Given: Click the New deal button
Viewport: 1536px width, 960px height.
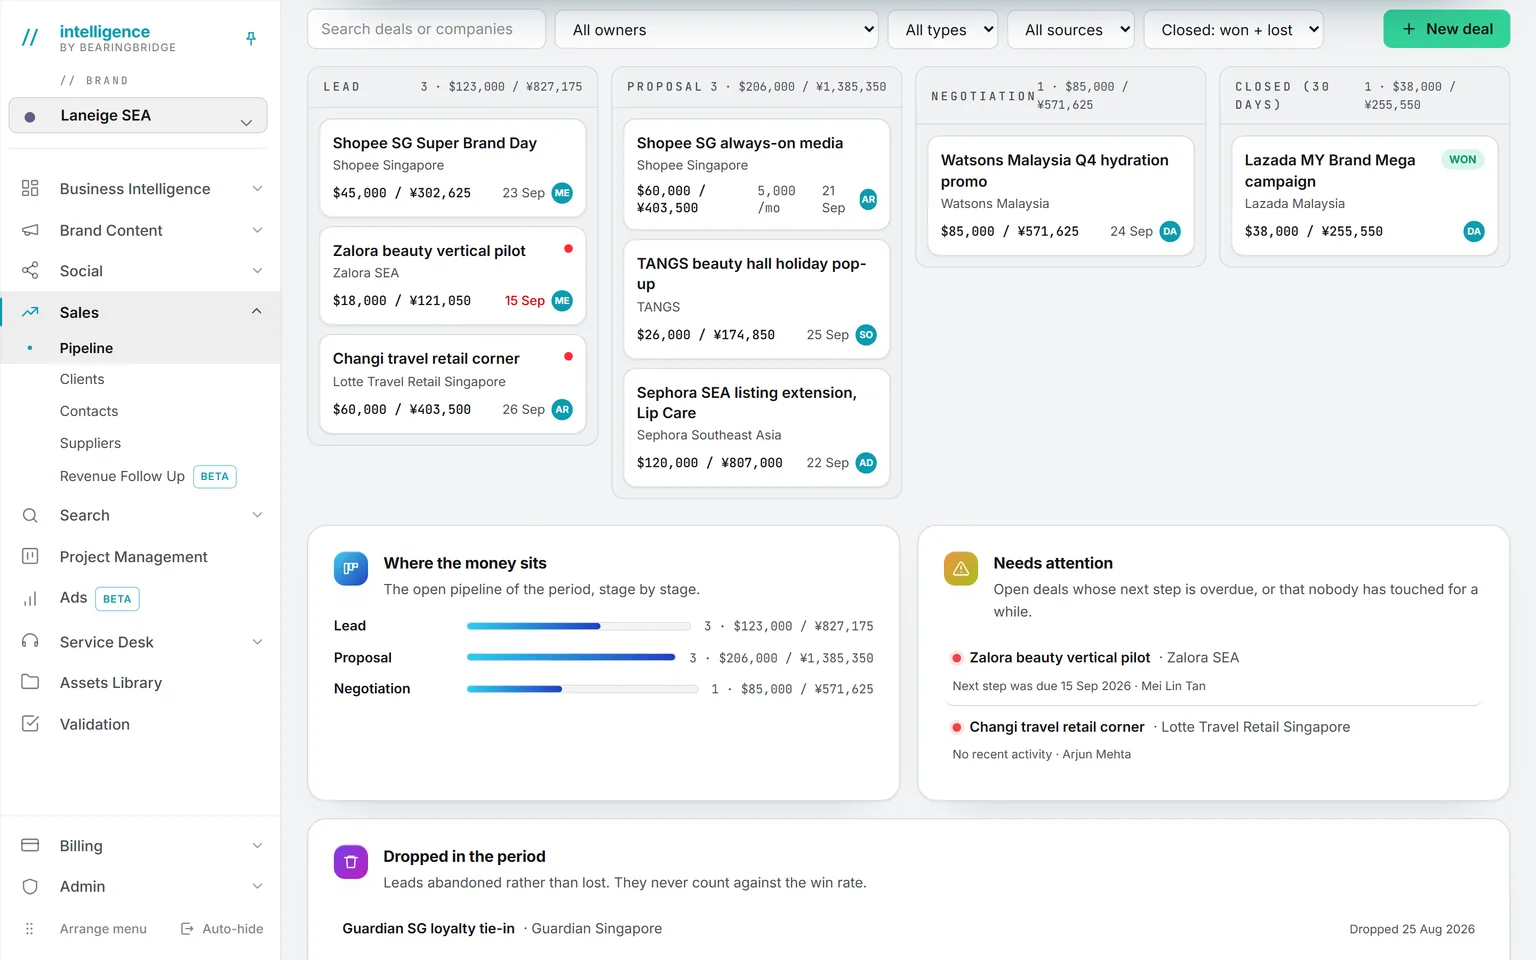Looking at the screenshot, I should click(x=1446, y=29).
